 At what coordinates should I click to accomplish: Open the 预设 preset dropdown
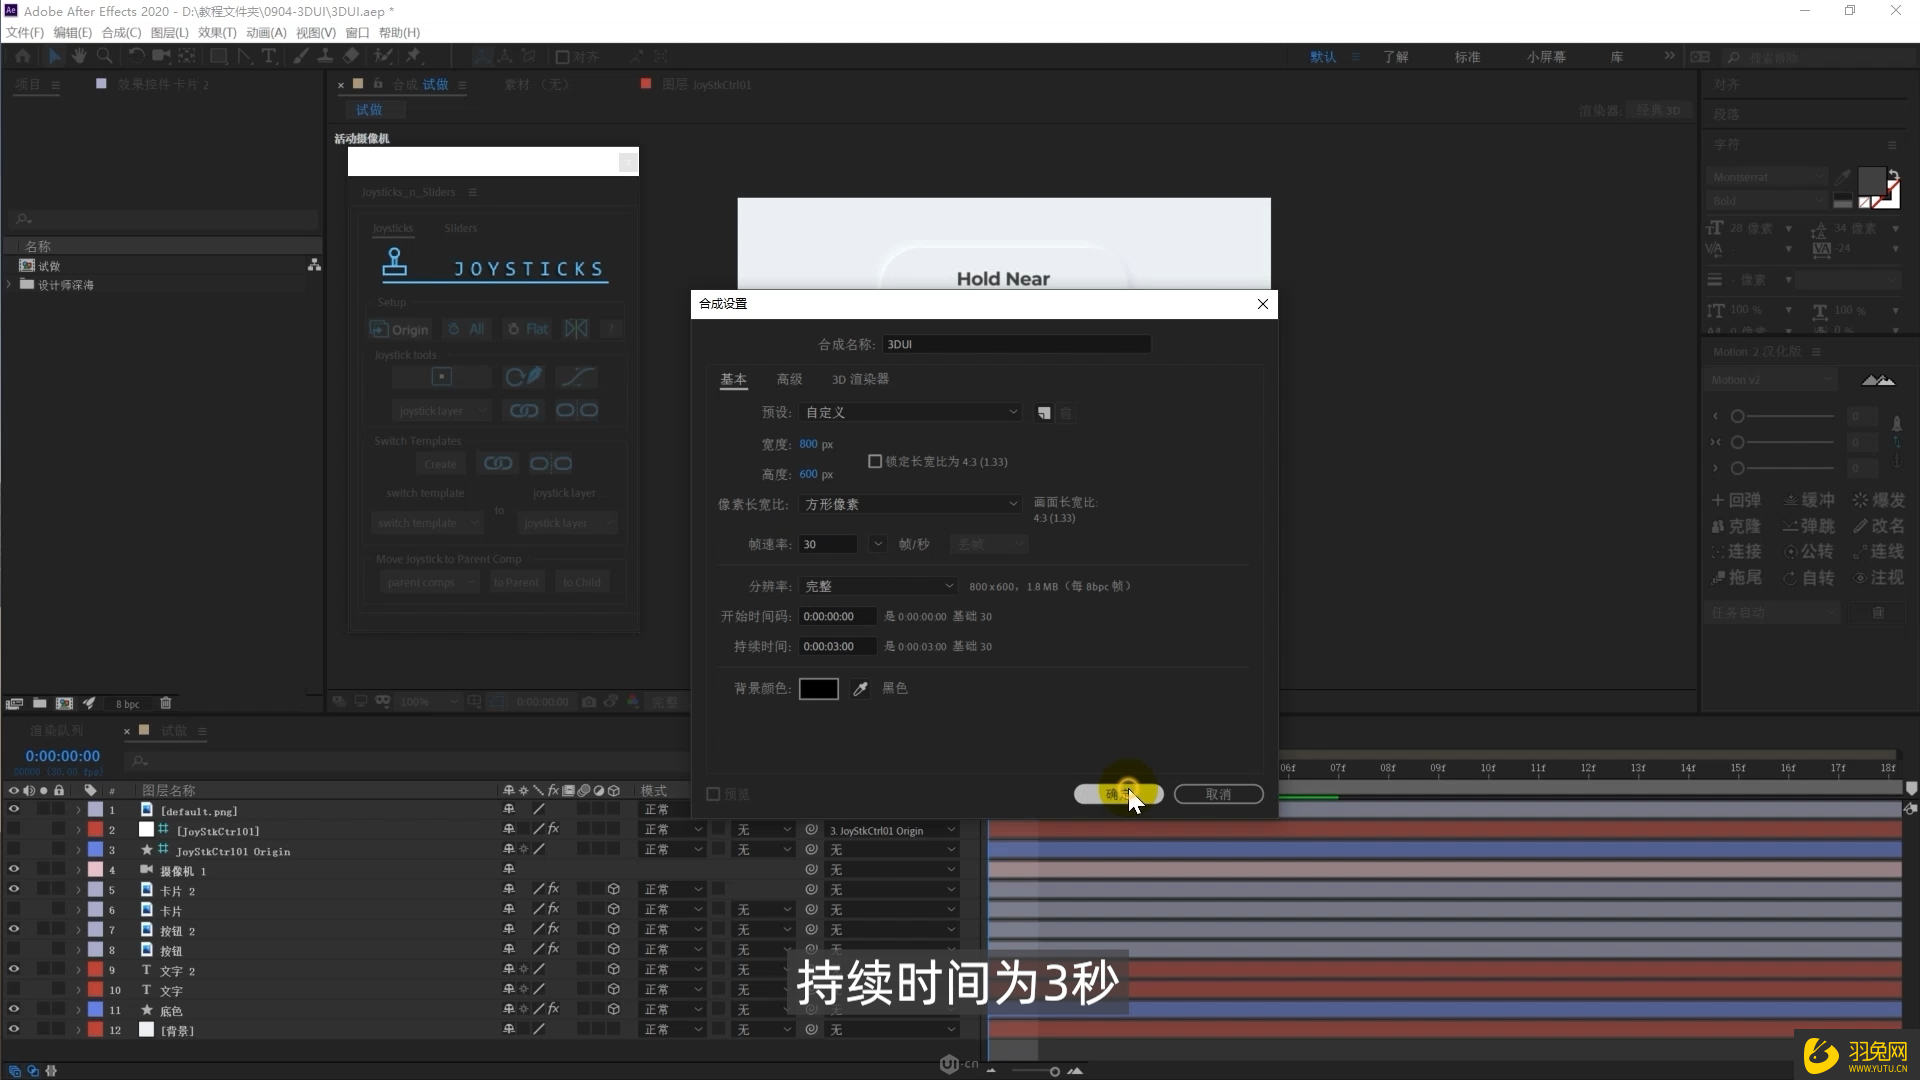[910, 411]
